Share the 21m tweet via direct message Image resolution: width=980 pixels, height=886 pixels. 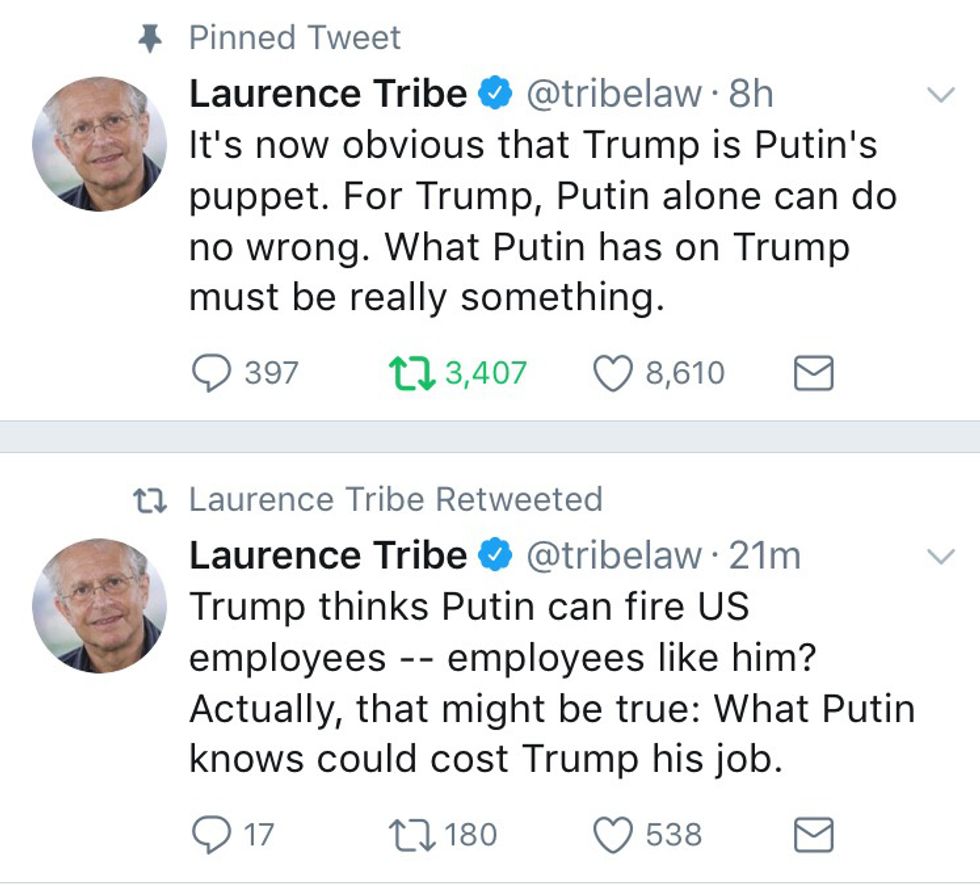[813, 835]
